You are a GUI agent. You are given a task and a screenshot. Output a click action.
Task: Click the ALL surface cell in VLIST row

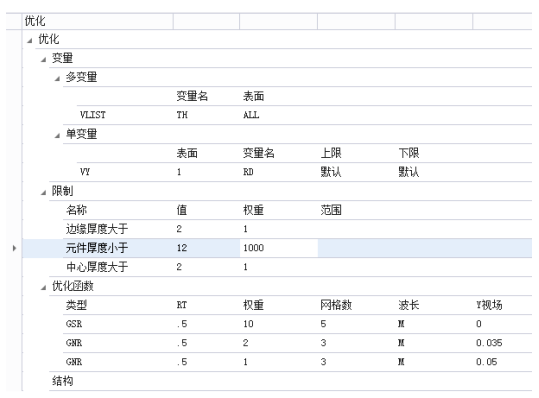[x=251, y=115]
